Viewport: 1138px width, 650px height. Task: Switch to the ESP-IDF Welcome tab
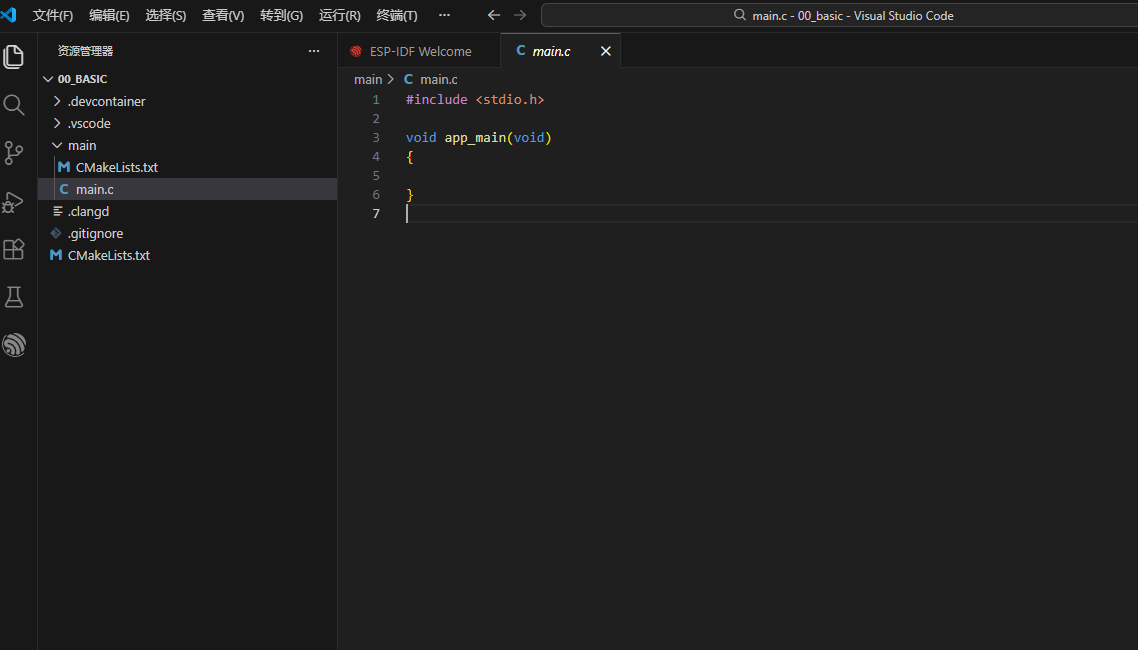tap(419, 52)
